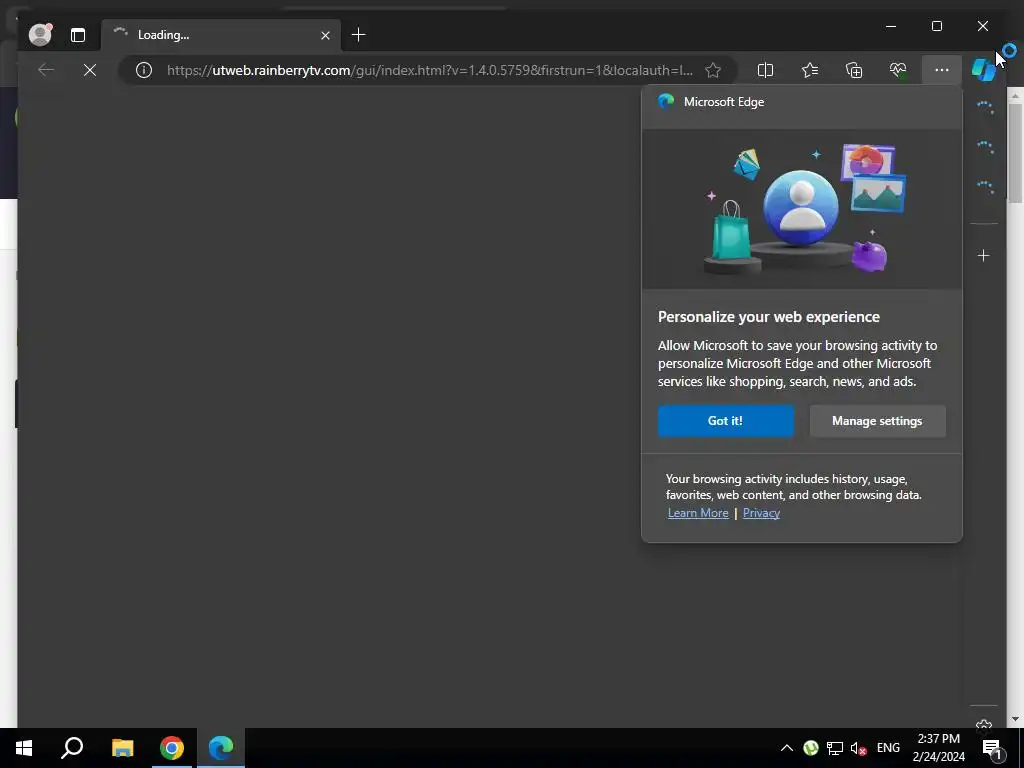Open Google Chrome from taskbar
Viewport: 1024px width, 768px height.
[x=172, y=748]
